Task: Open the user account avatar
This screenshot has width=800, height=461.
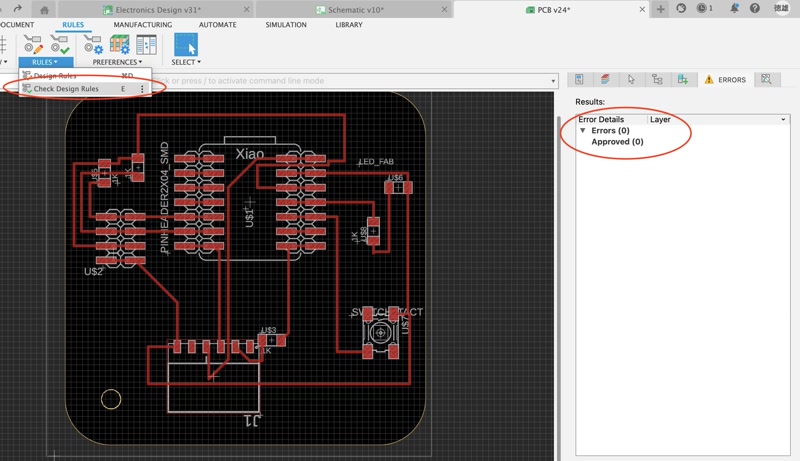Action: [781, 8]
